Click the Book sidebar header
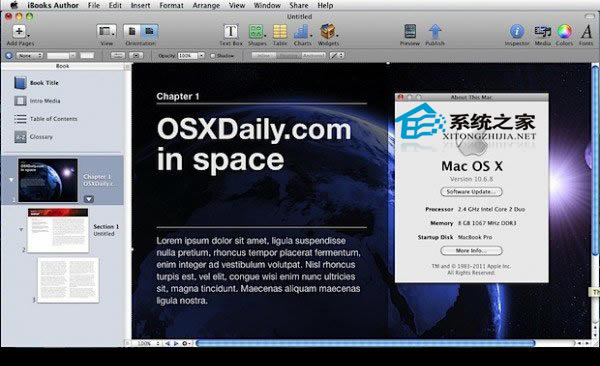The height and width of the screenshot is (366, 600). (62, 66)
